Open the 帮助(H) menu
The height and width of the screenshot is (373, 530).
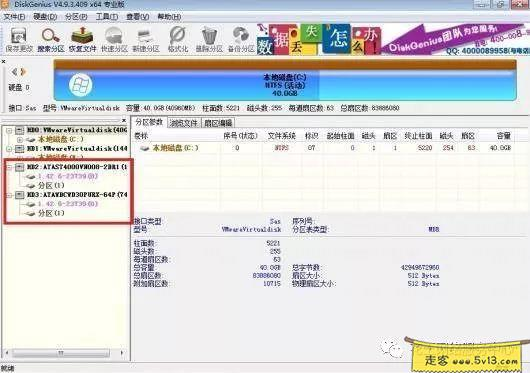coord(169,17)
